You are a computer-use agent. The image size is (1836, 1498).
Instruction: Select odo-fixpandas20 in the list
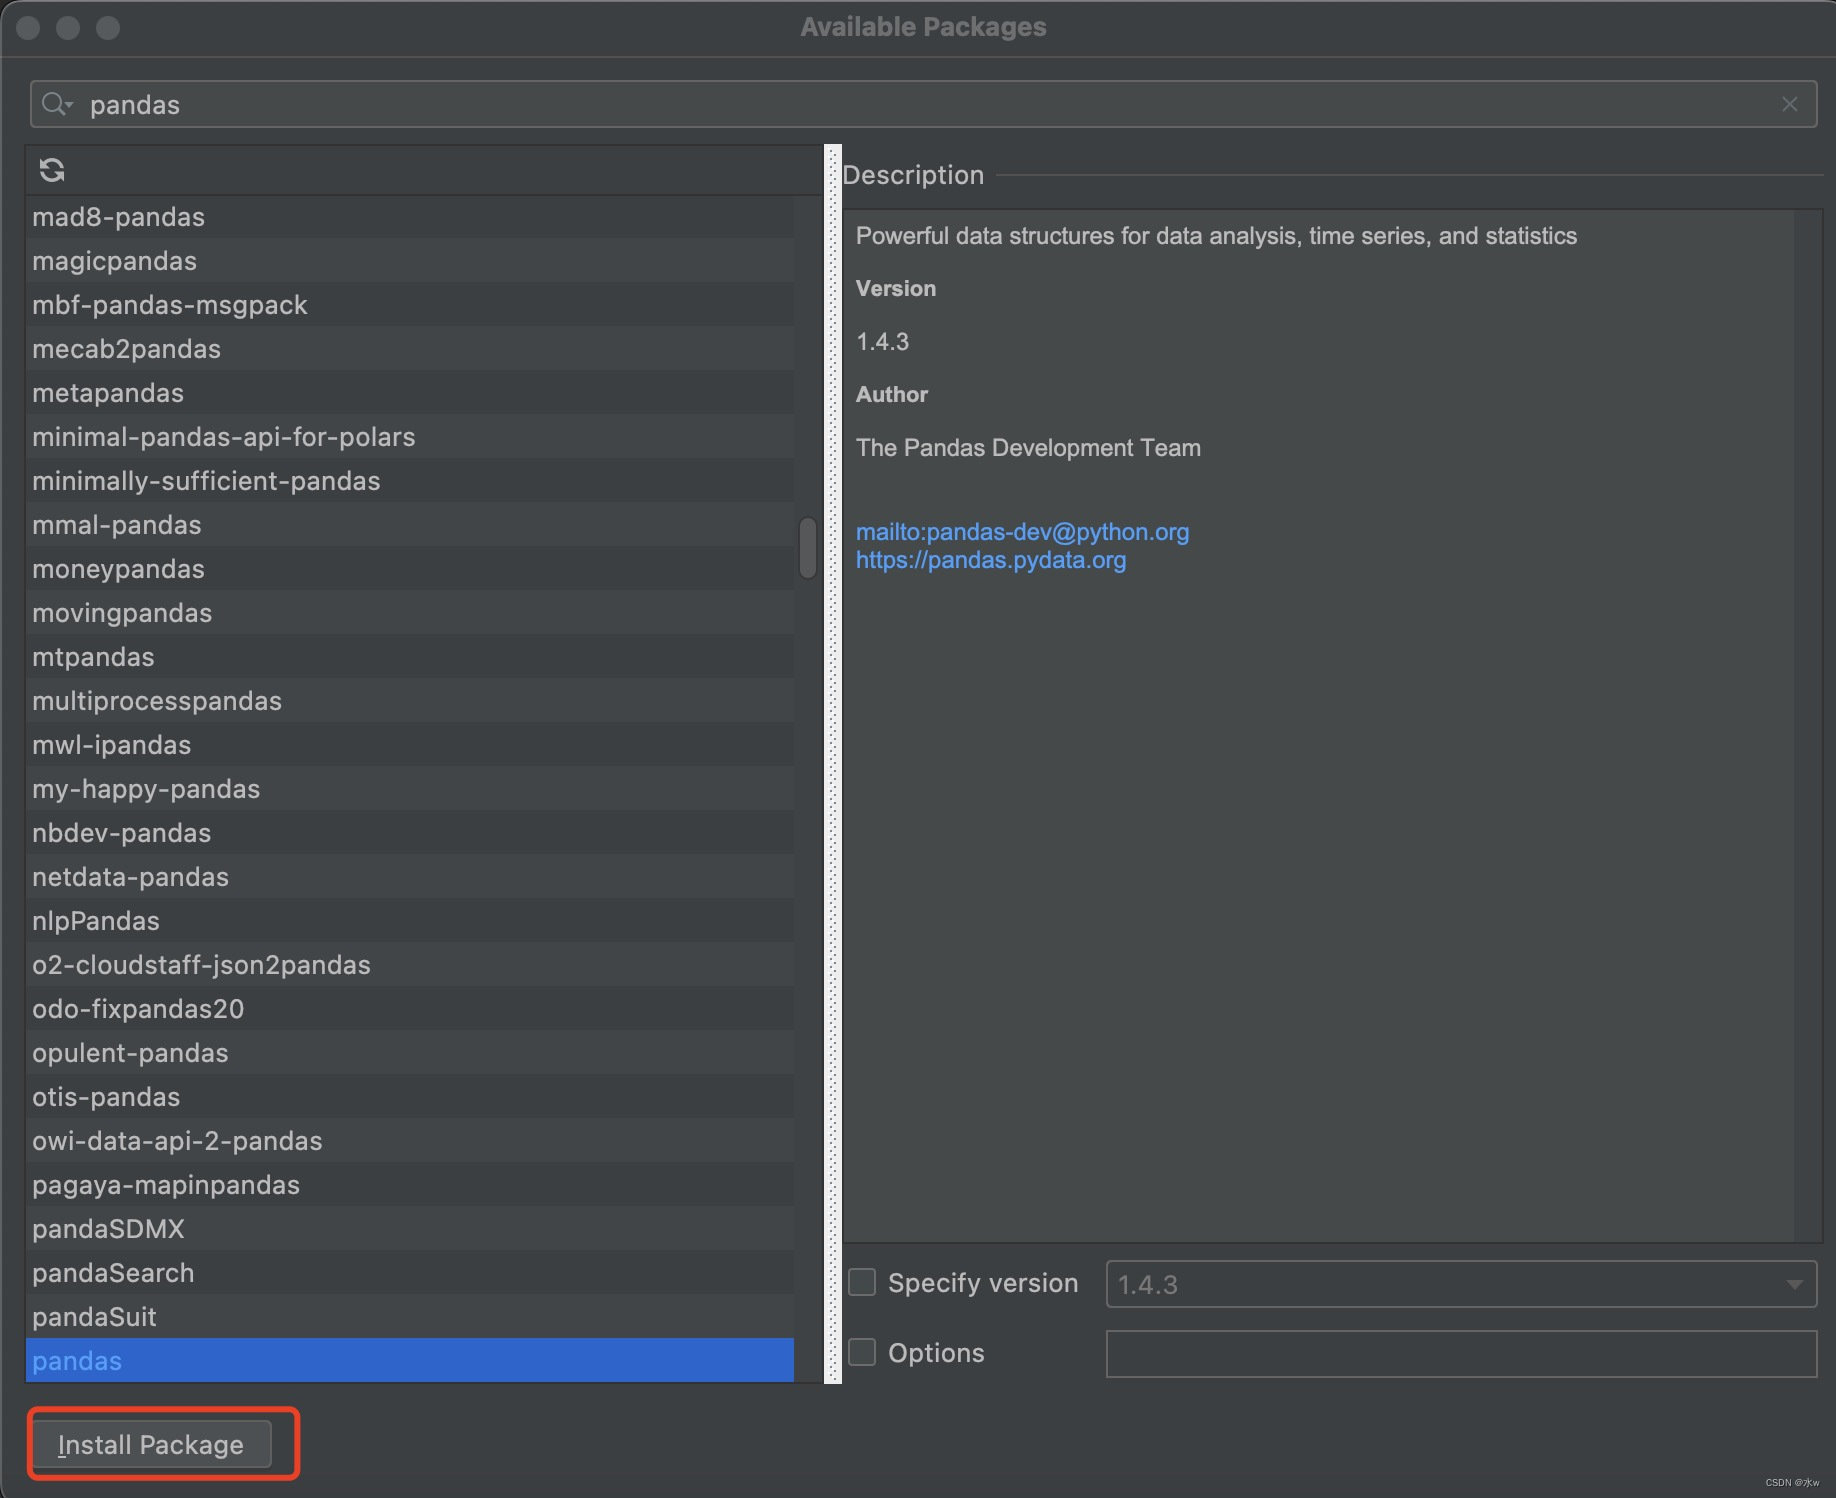(410, 1009)
